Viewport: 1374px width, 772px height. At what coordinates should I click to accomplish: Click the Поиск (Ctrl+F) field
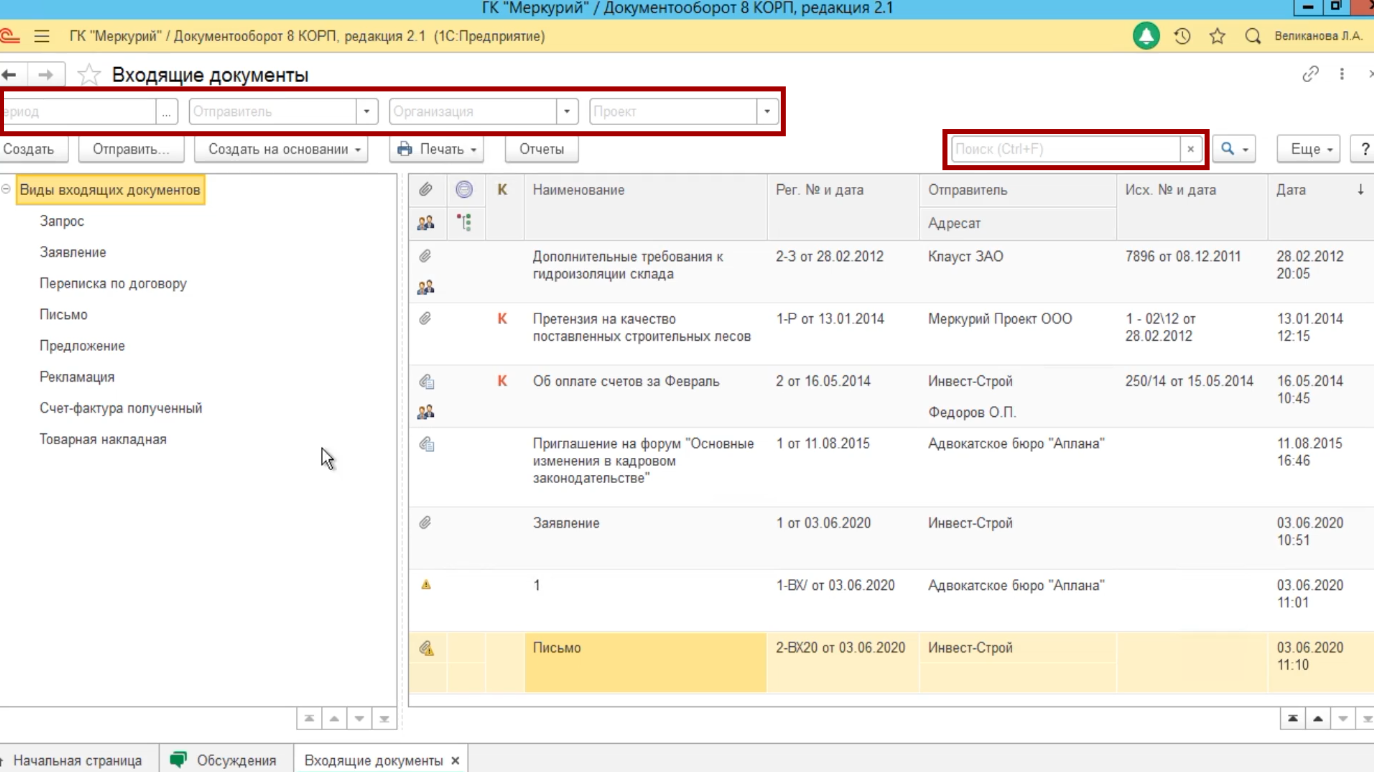1066,149
